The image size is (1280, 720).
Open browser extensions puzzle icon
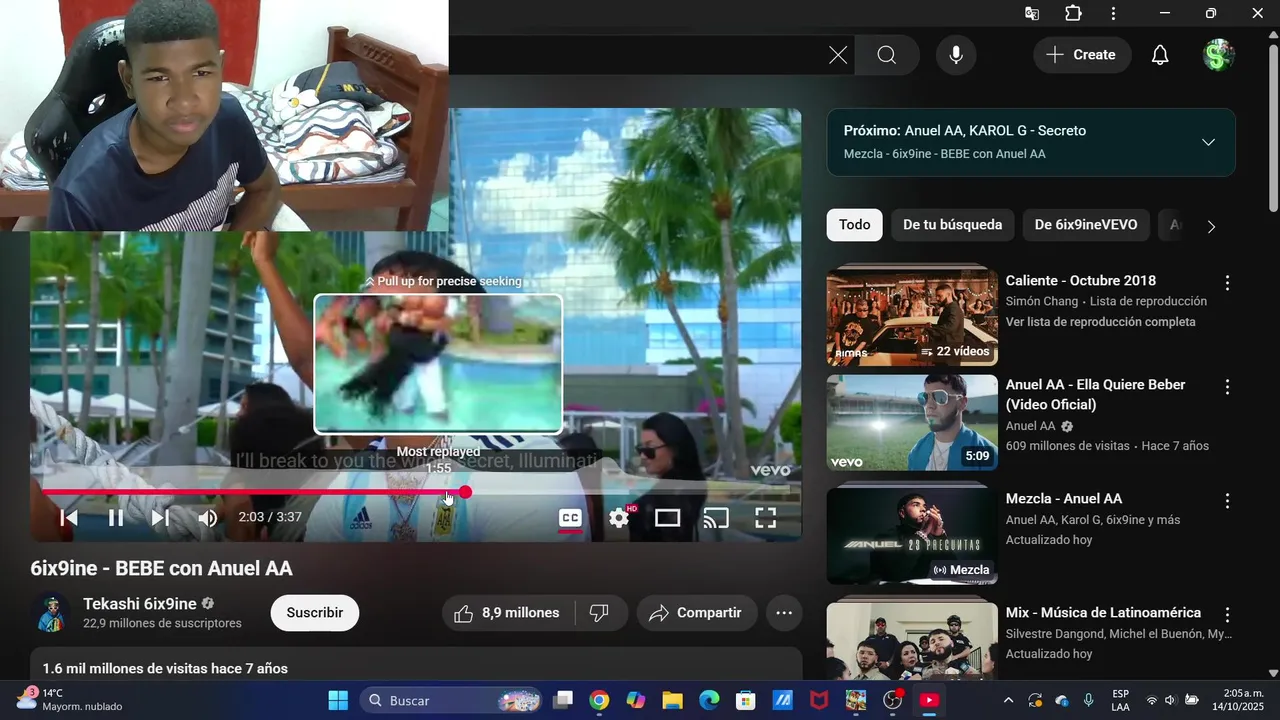click(1073, 13)
